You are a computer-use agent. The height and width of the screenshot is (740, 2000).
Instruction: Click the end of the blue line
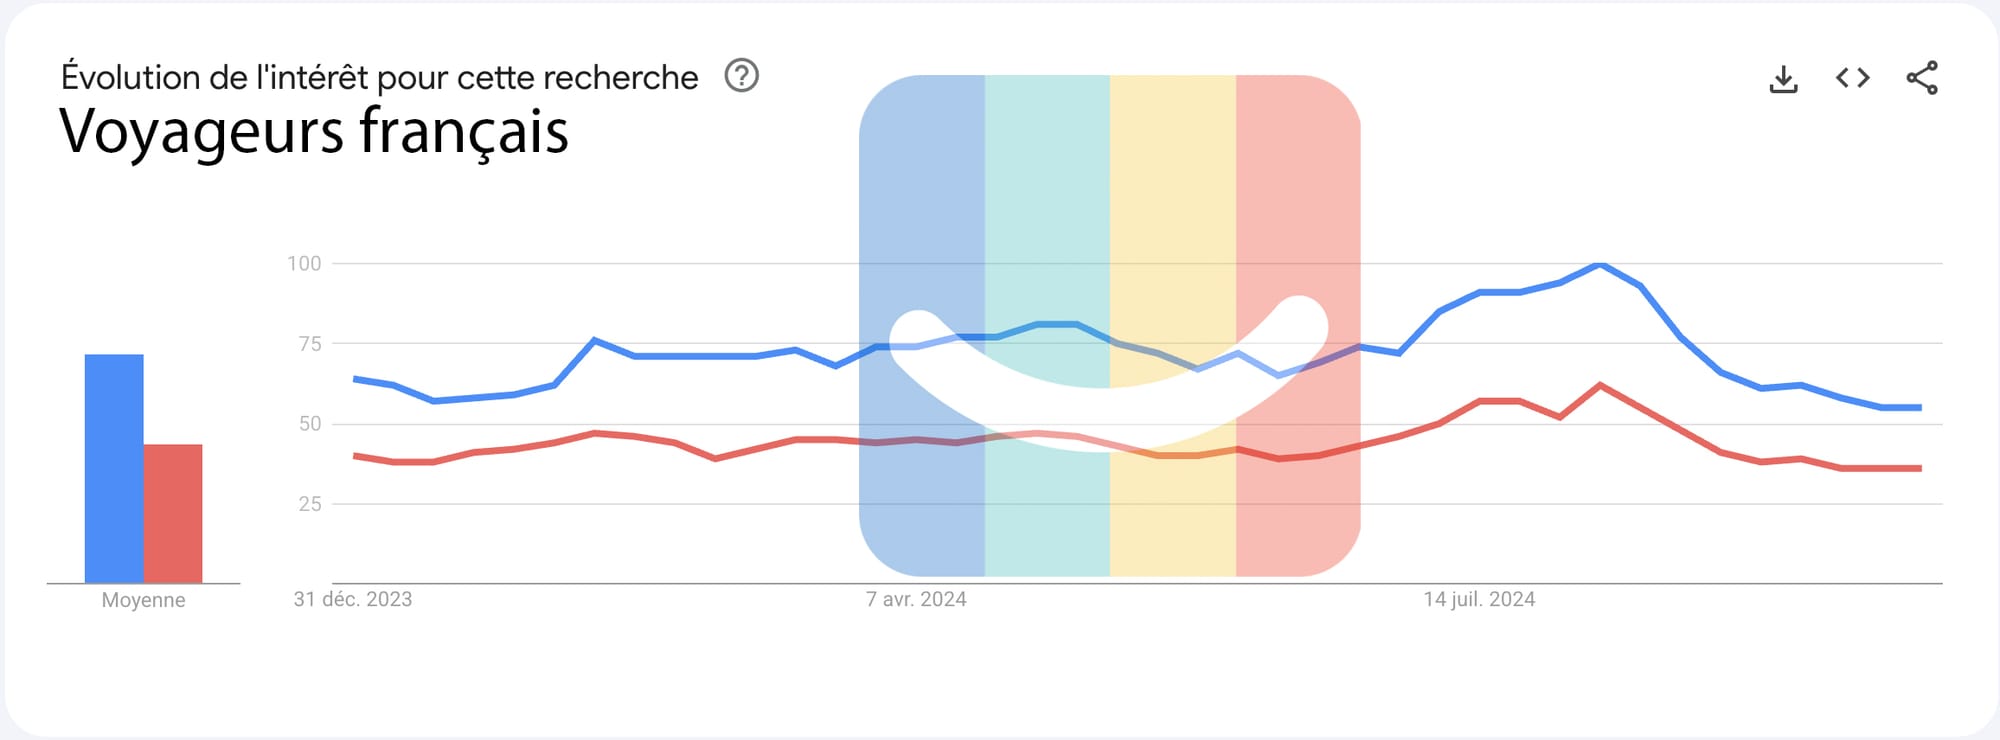1918,408
